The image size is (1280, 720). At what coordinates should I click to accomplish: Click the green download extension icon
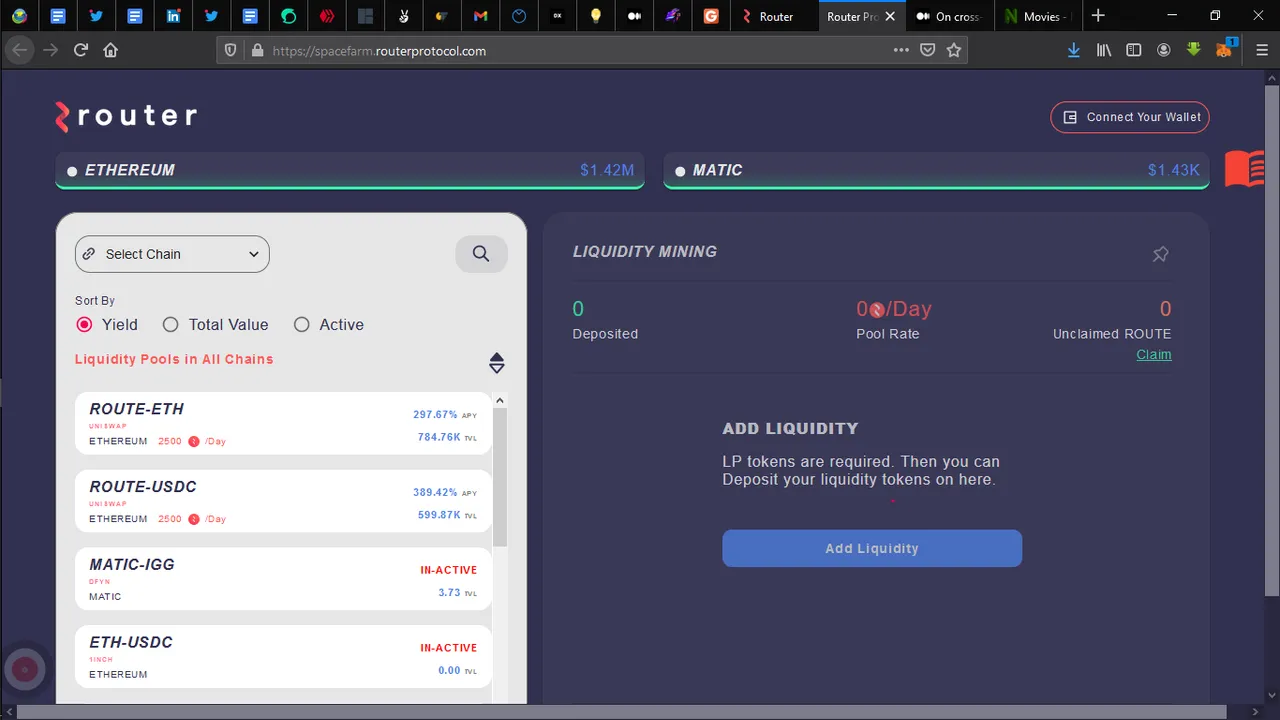[x=1194, y=50]
